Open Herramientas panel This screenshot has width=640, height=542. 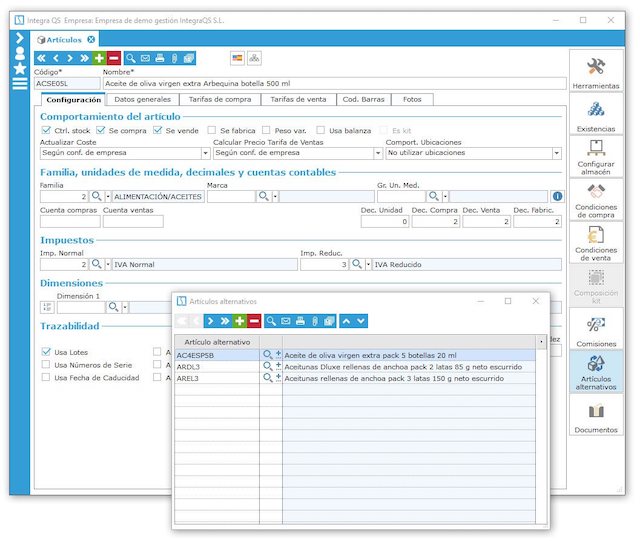(596, 71)
